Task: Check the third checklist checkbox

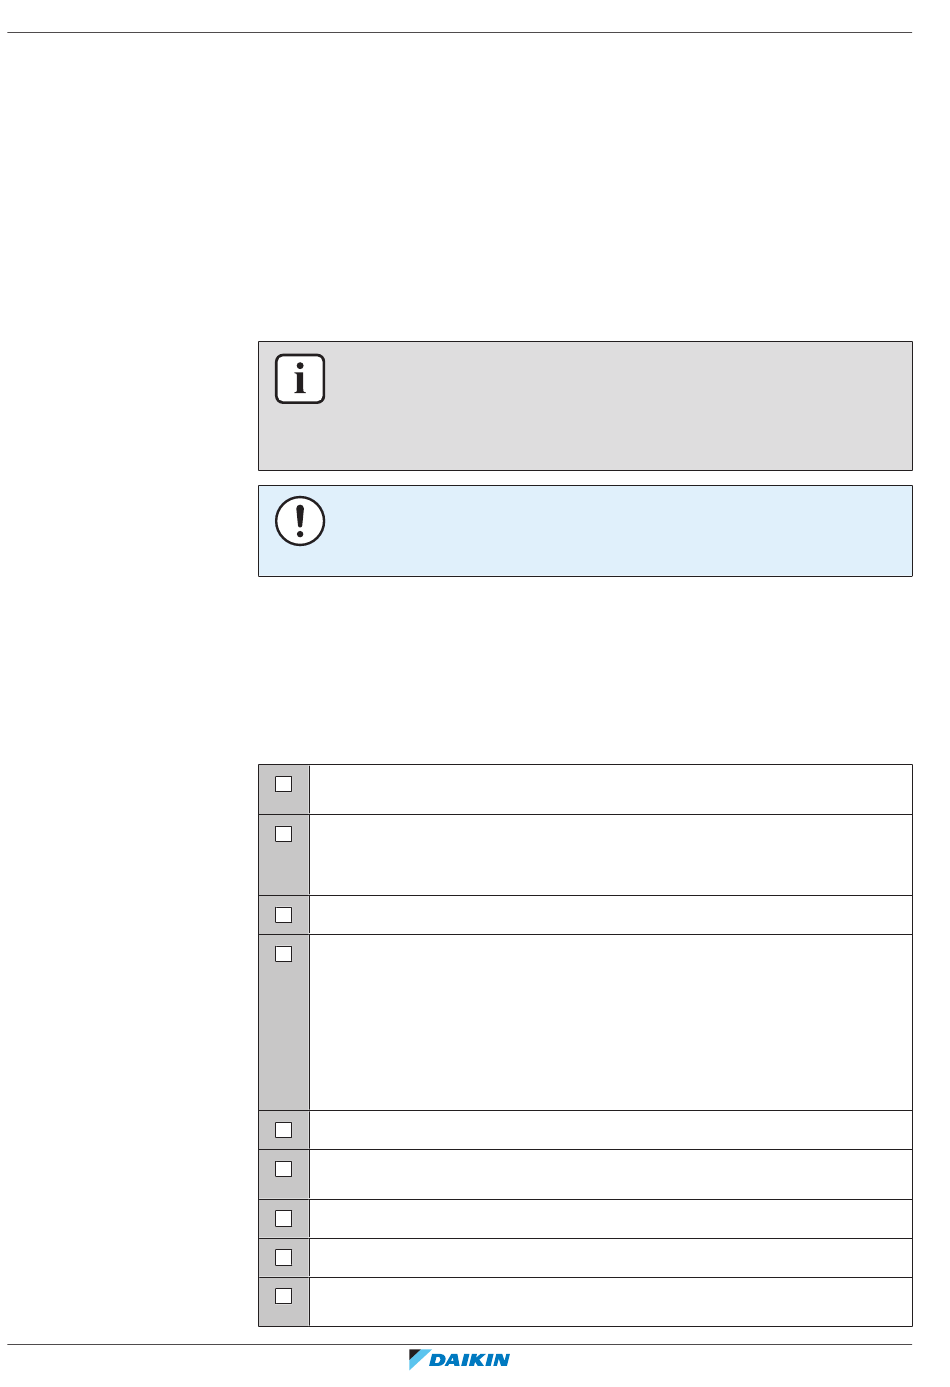Action: point(284,915)
